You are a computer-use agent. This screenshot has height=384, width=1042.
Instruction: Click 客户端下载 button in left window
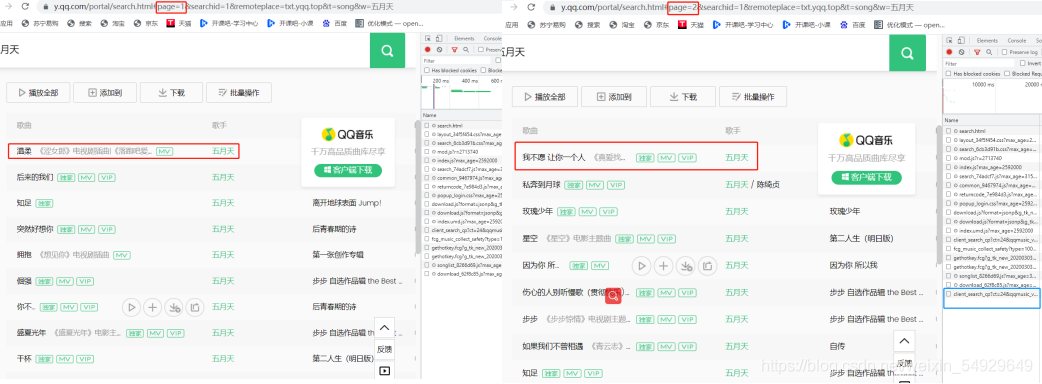(x=348, y=170)
